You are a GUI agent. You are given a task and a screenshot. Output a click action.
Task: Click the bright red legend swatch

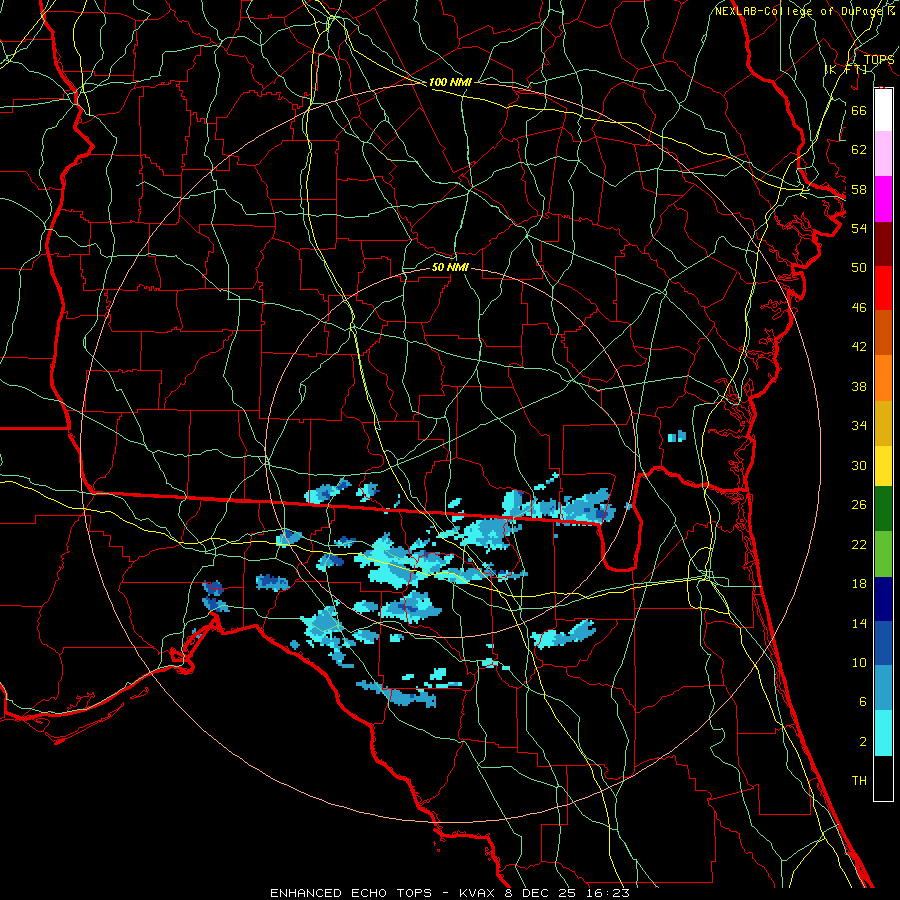click(883, 288)
